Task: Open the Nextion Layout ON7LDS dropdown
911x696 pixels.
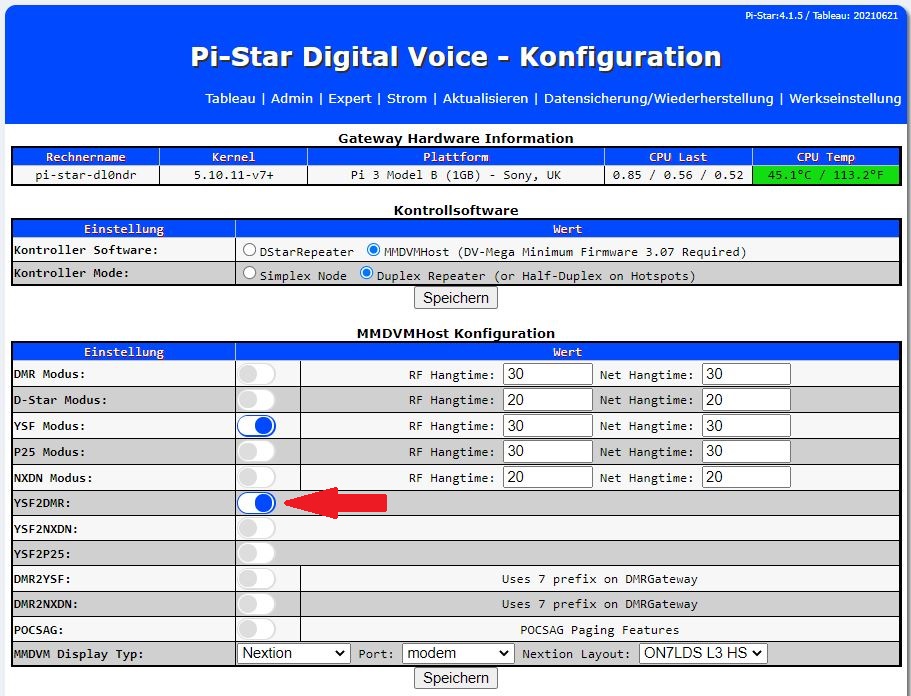Action: [x=703, y=653]
